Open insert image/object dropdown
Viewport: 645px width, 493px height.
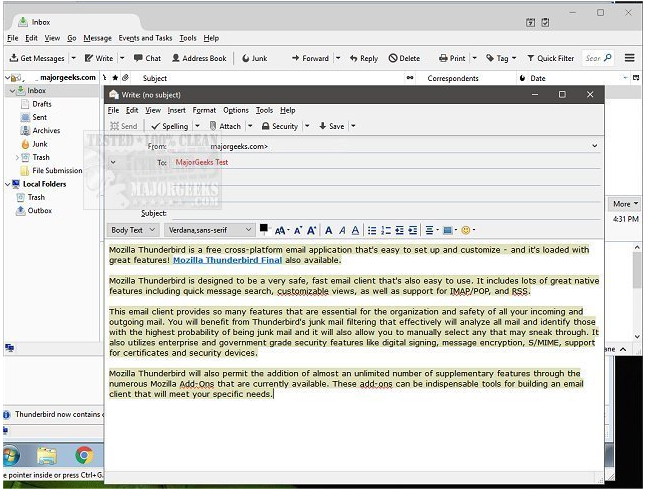450,230
